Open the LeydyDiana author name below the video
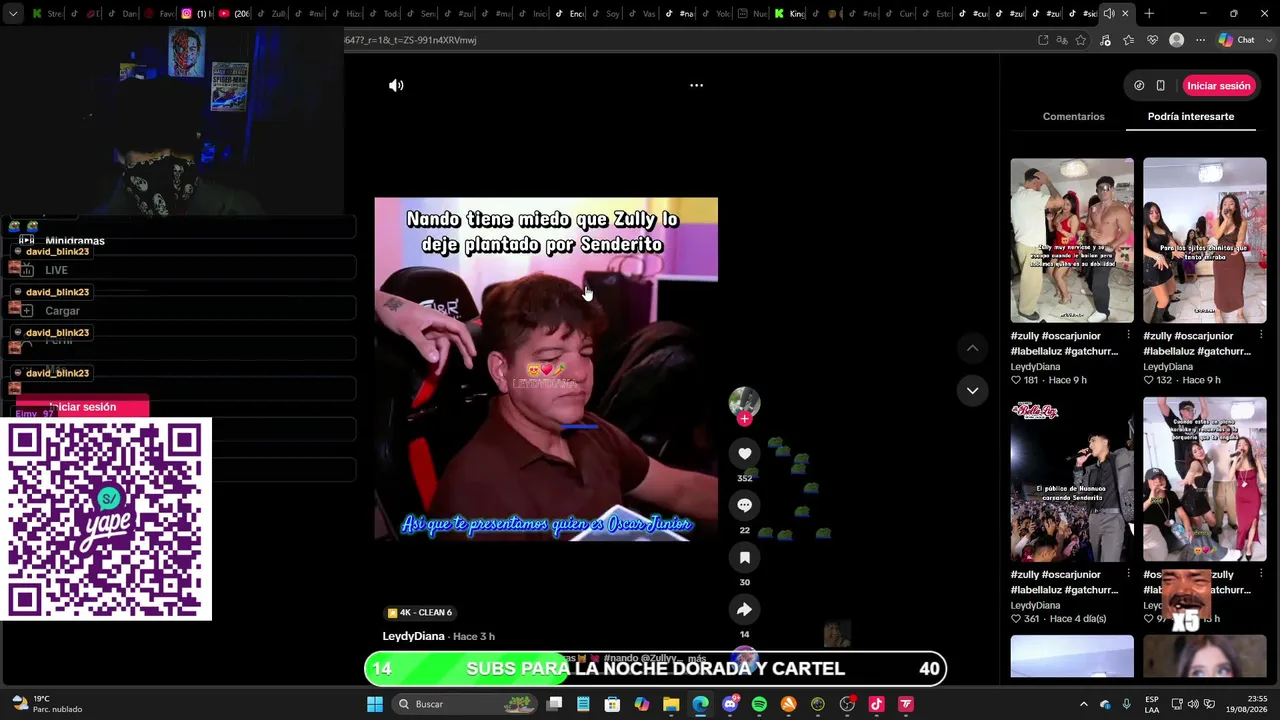 (413, 637)
